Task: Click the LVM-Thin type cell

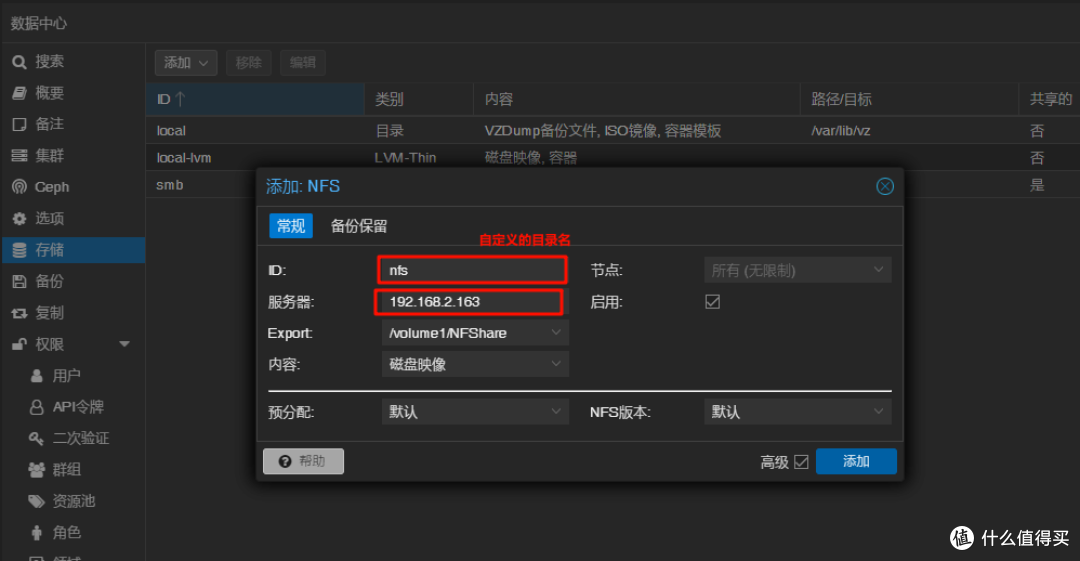Action: [405, 158]
